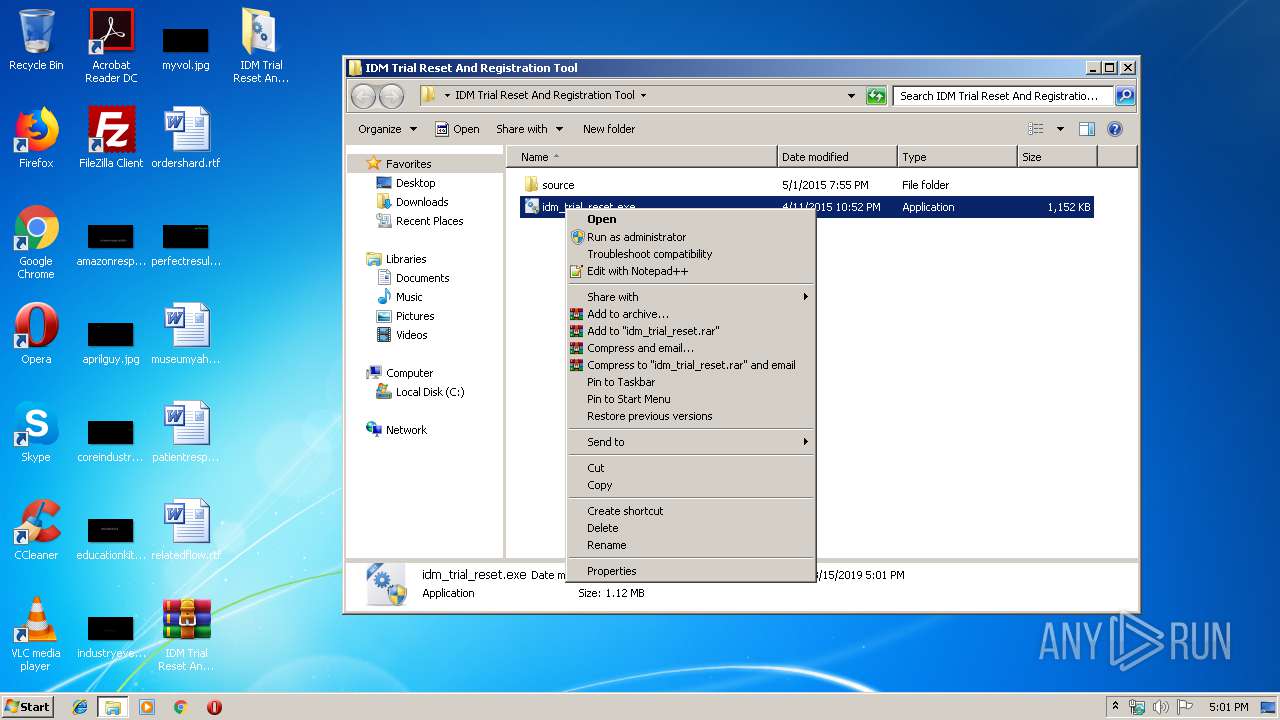
Task: Click the search folder input field
Action: tap(1003, 96)
